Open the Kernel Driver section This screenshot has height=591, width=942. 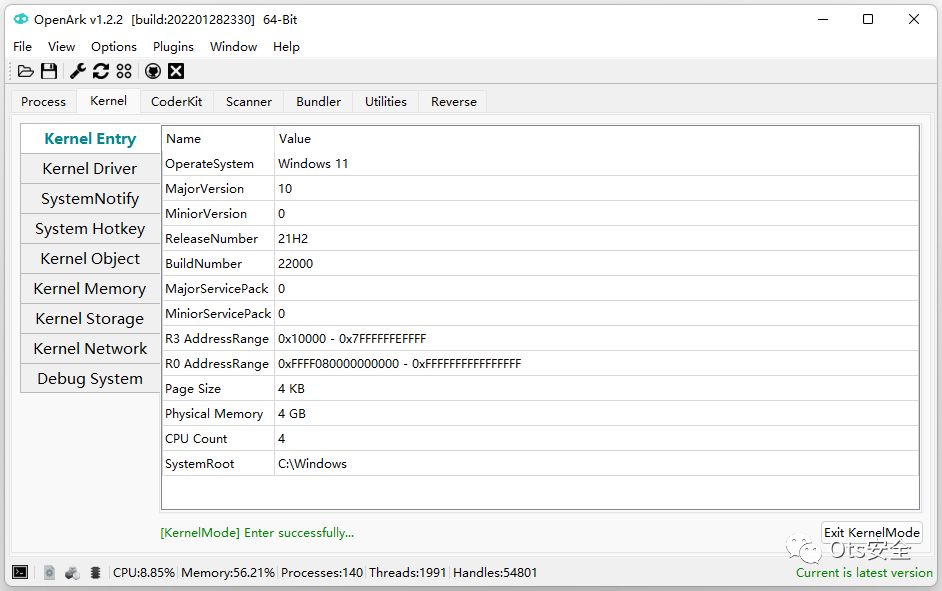point(90,169)
